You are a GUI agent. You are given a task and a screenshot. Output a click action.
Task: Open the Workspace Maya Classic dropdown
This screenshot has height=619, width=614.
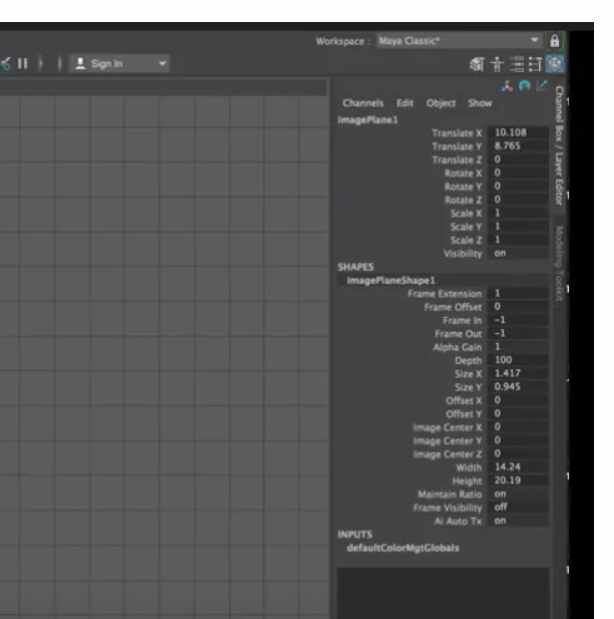tap(459, 41)
